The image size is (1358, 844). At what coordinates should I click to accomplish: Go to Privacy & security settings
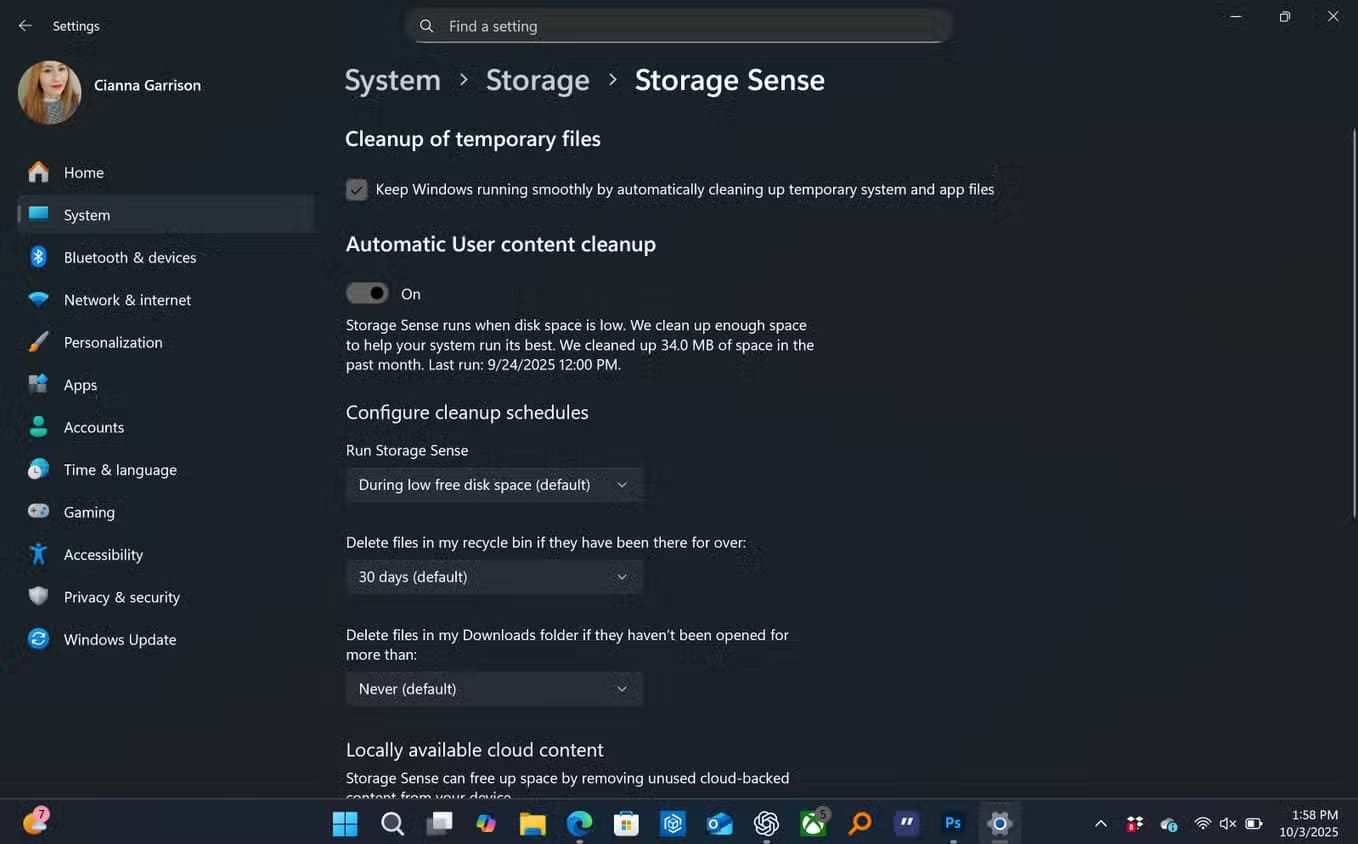pos(122,597)
